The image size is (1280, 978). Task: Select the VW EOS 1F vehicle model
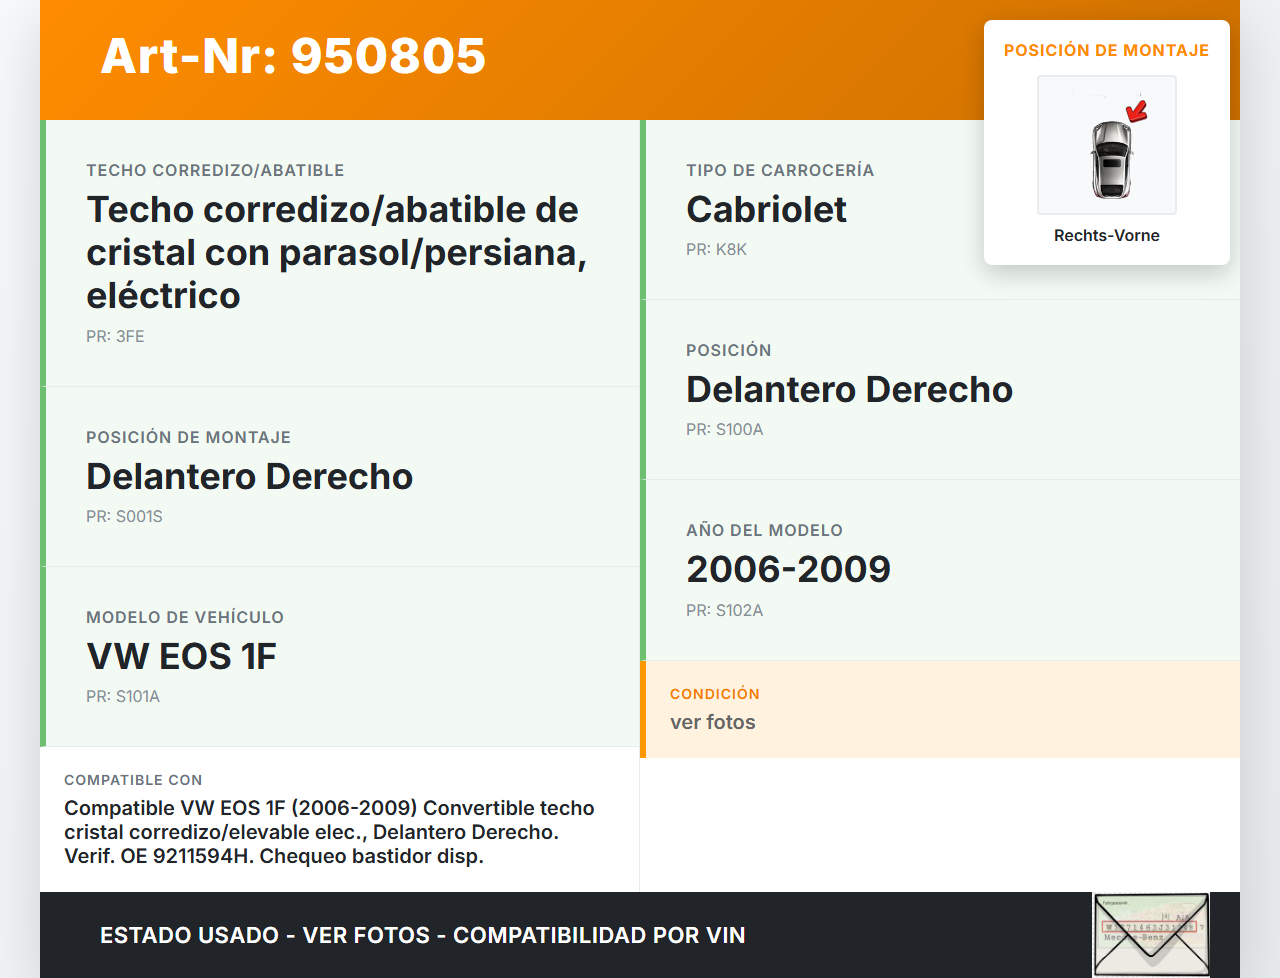[x=181, y=656]
